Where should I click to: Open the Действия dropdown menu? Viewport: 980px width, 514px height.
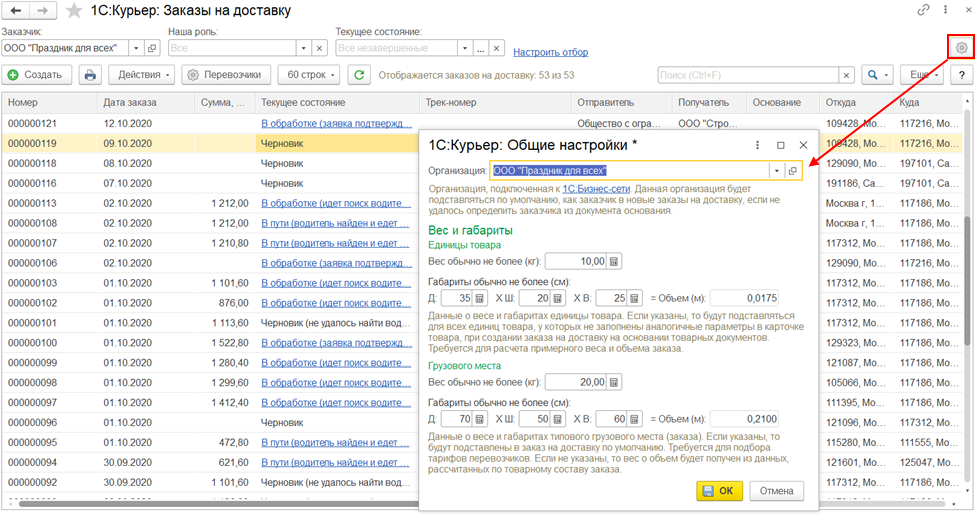click(144, 75)
